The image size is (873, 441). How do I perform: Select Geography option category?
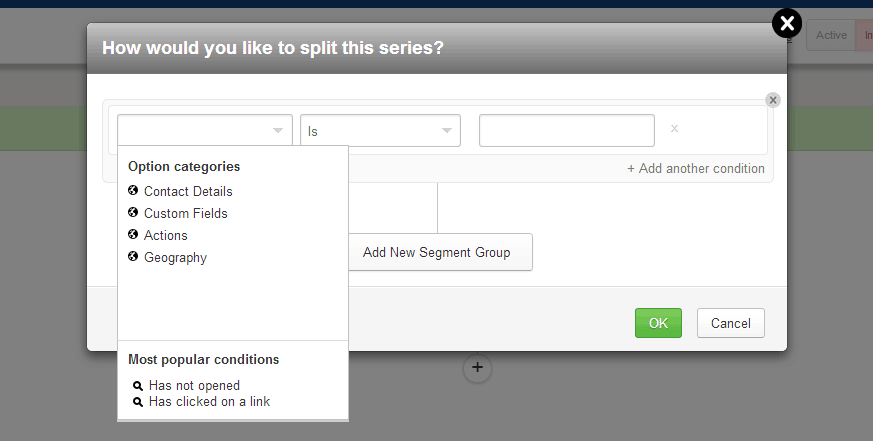tap(175, 257)
